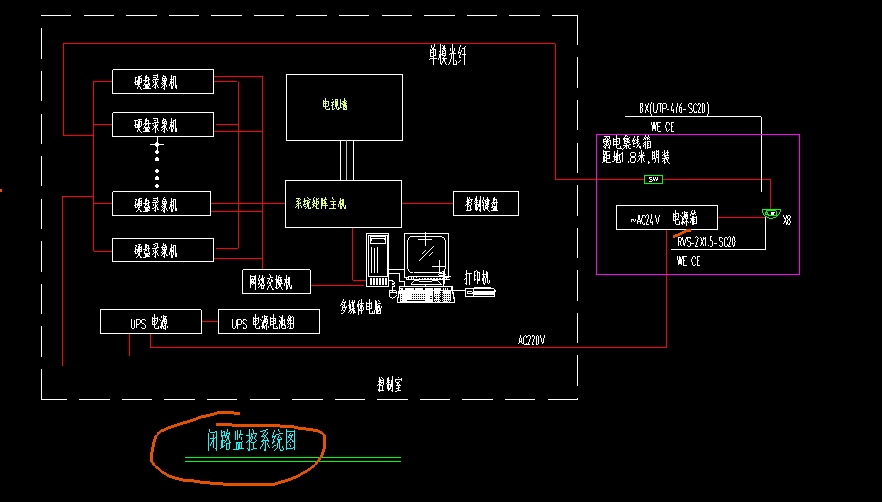Select the dotted ellipsis between recorder boxes
882x502 pixels.
[x=157, y=164]
